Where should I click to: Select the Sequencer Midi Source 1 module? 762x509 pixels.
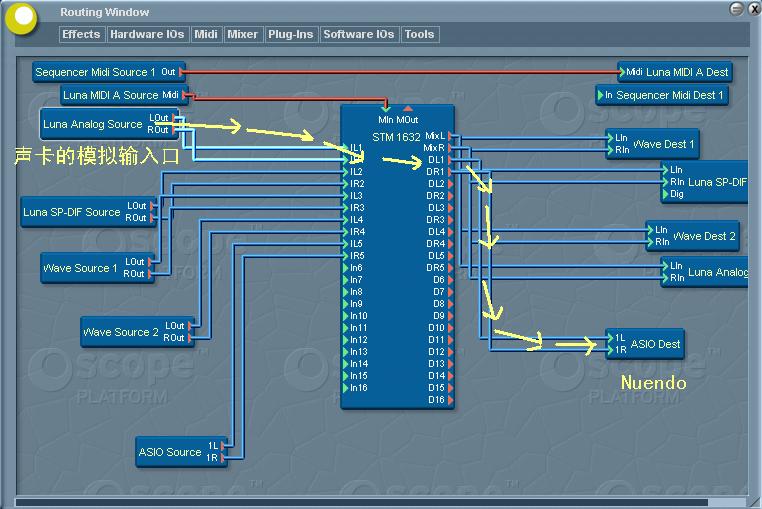(109, 72)
